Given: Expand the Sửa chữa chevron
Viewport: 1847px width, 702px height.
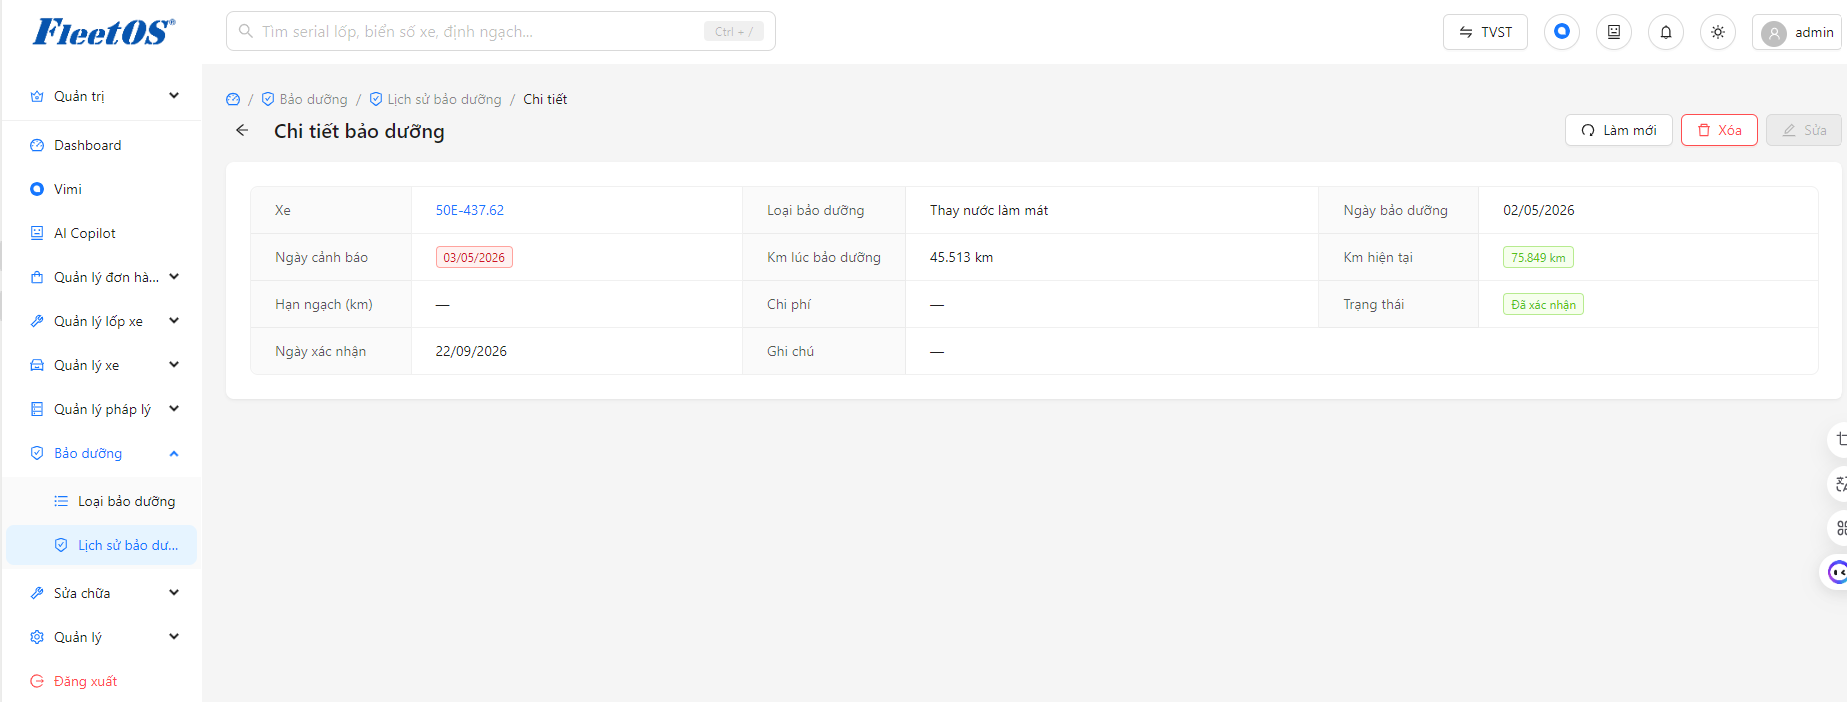Looking at the screenshot, I should [174, 593].
